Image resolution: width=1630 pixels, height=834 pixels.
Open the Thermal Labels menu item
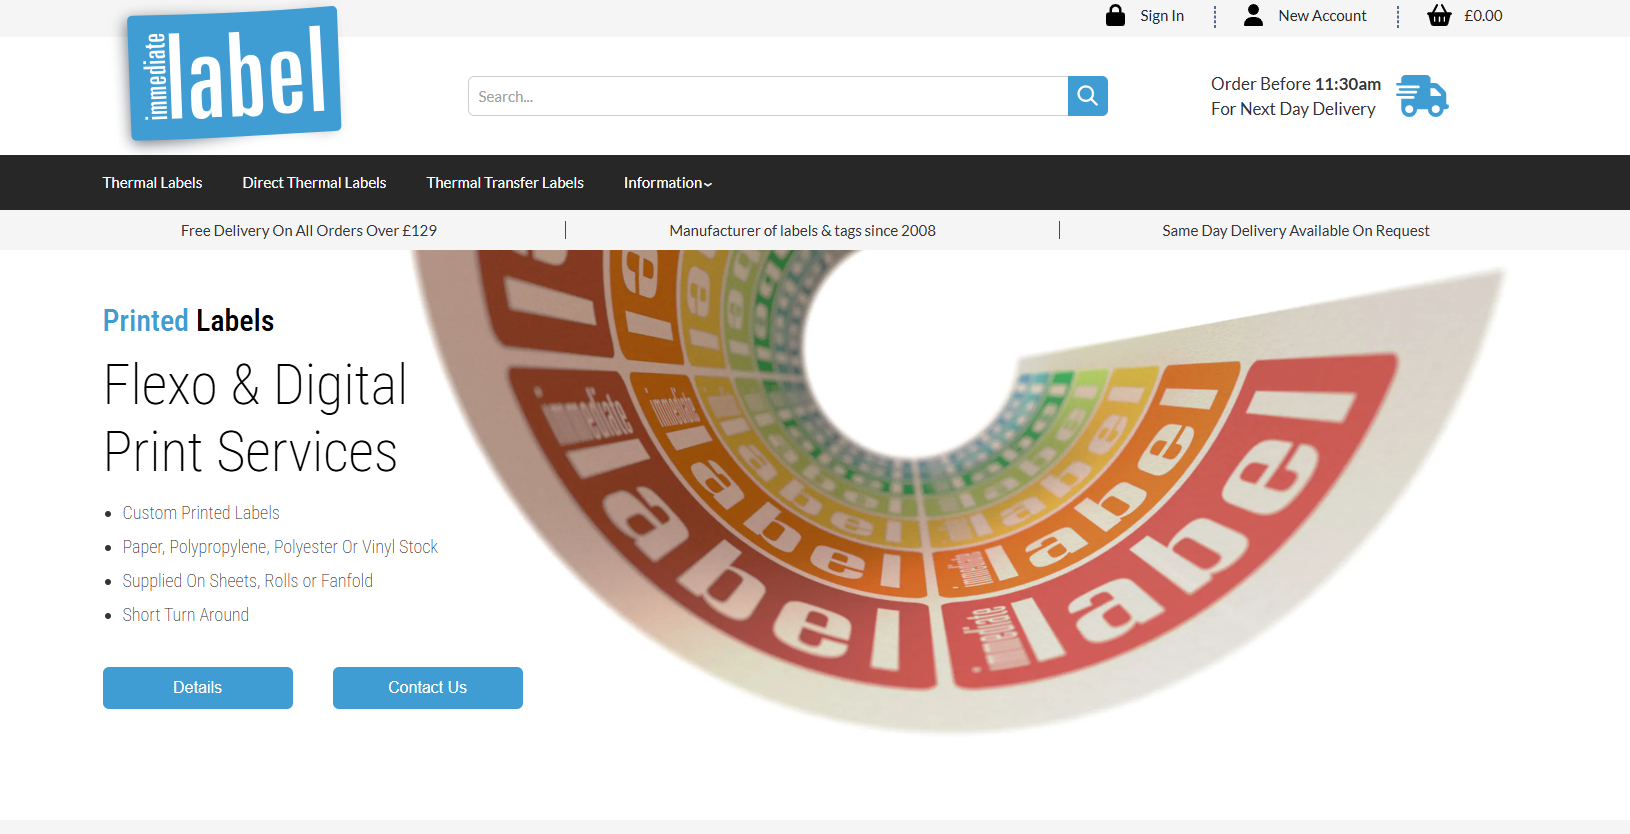152,183
